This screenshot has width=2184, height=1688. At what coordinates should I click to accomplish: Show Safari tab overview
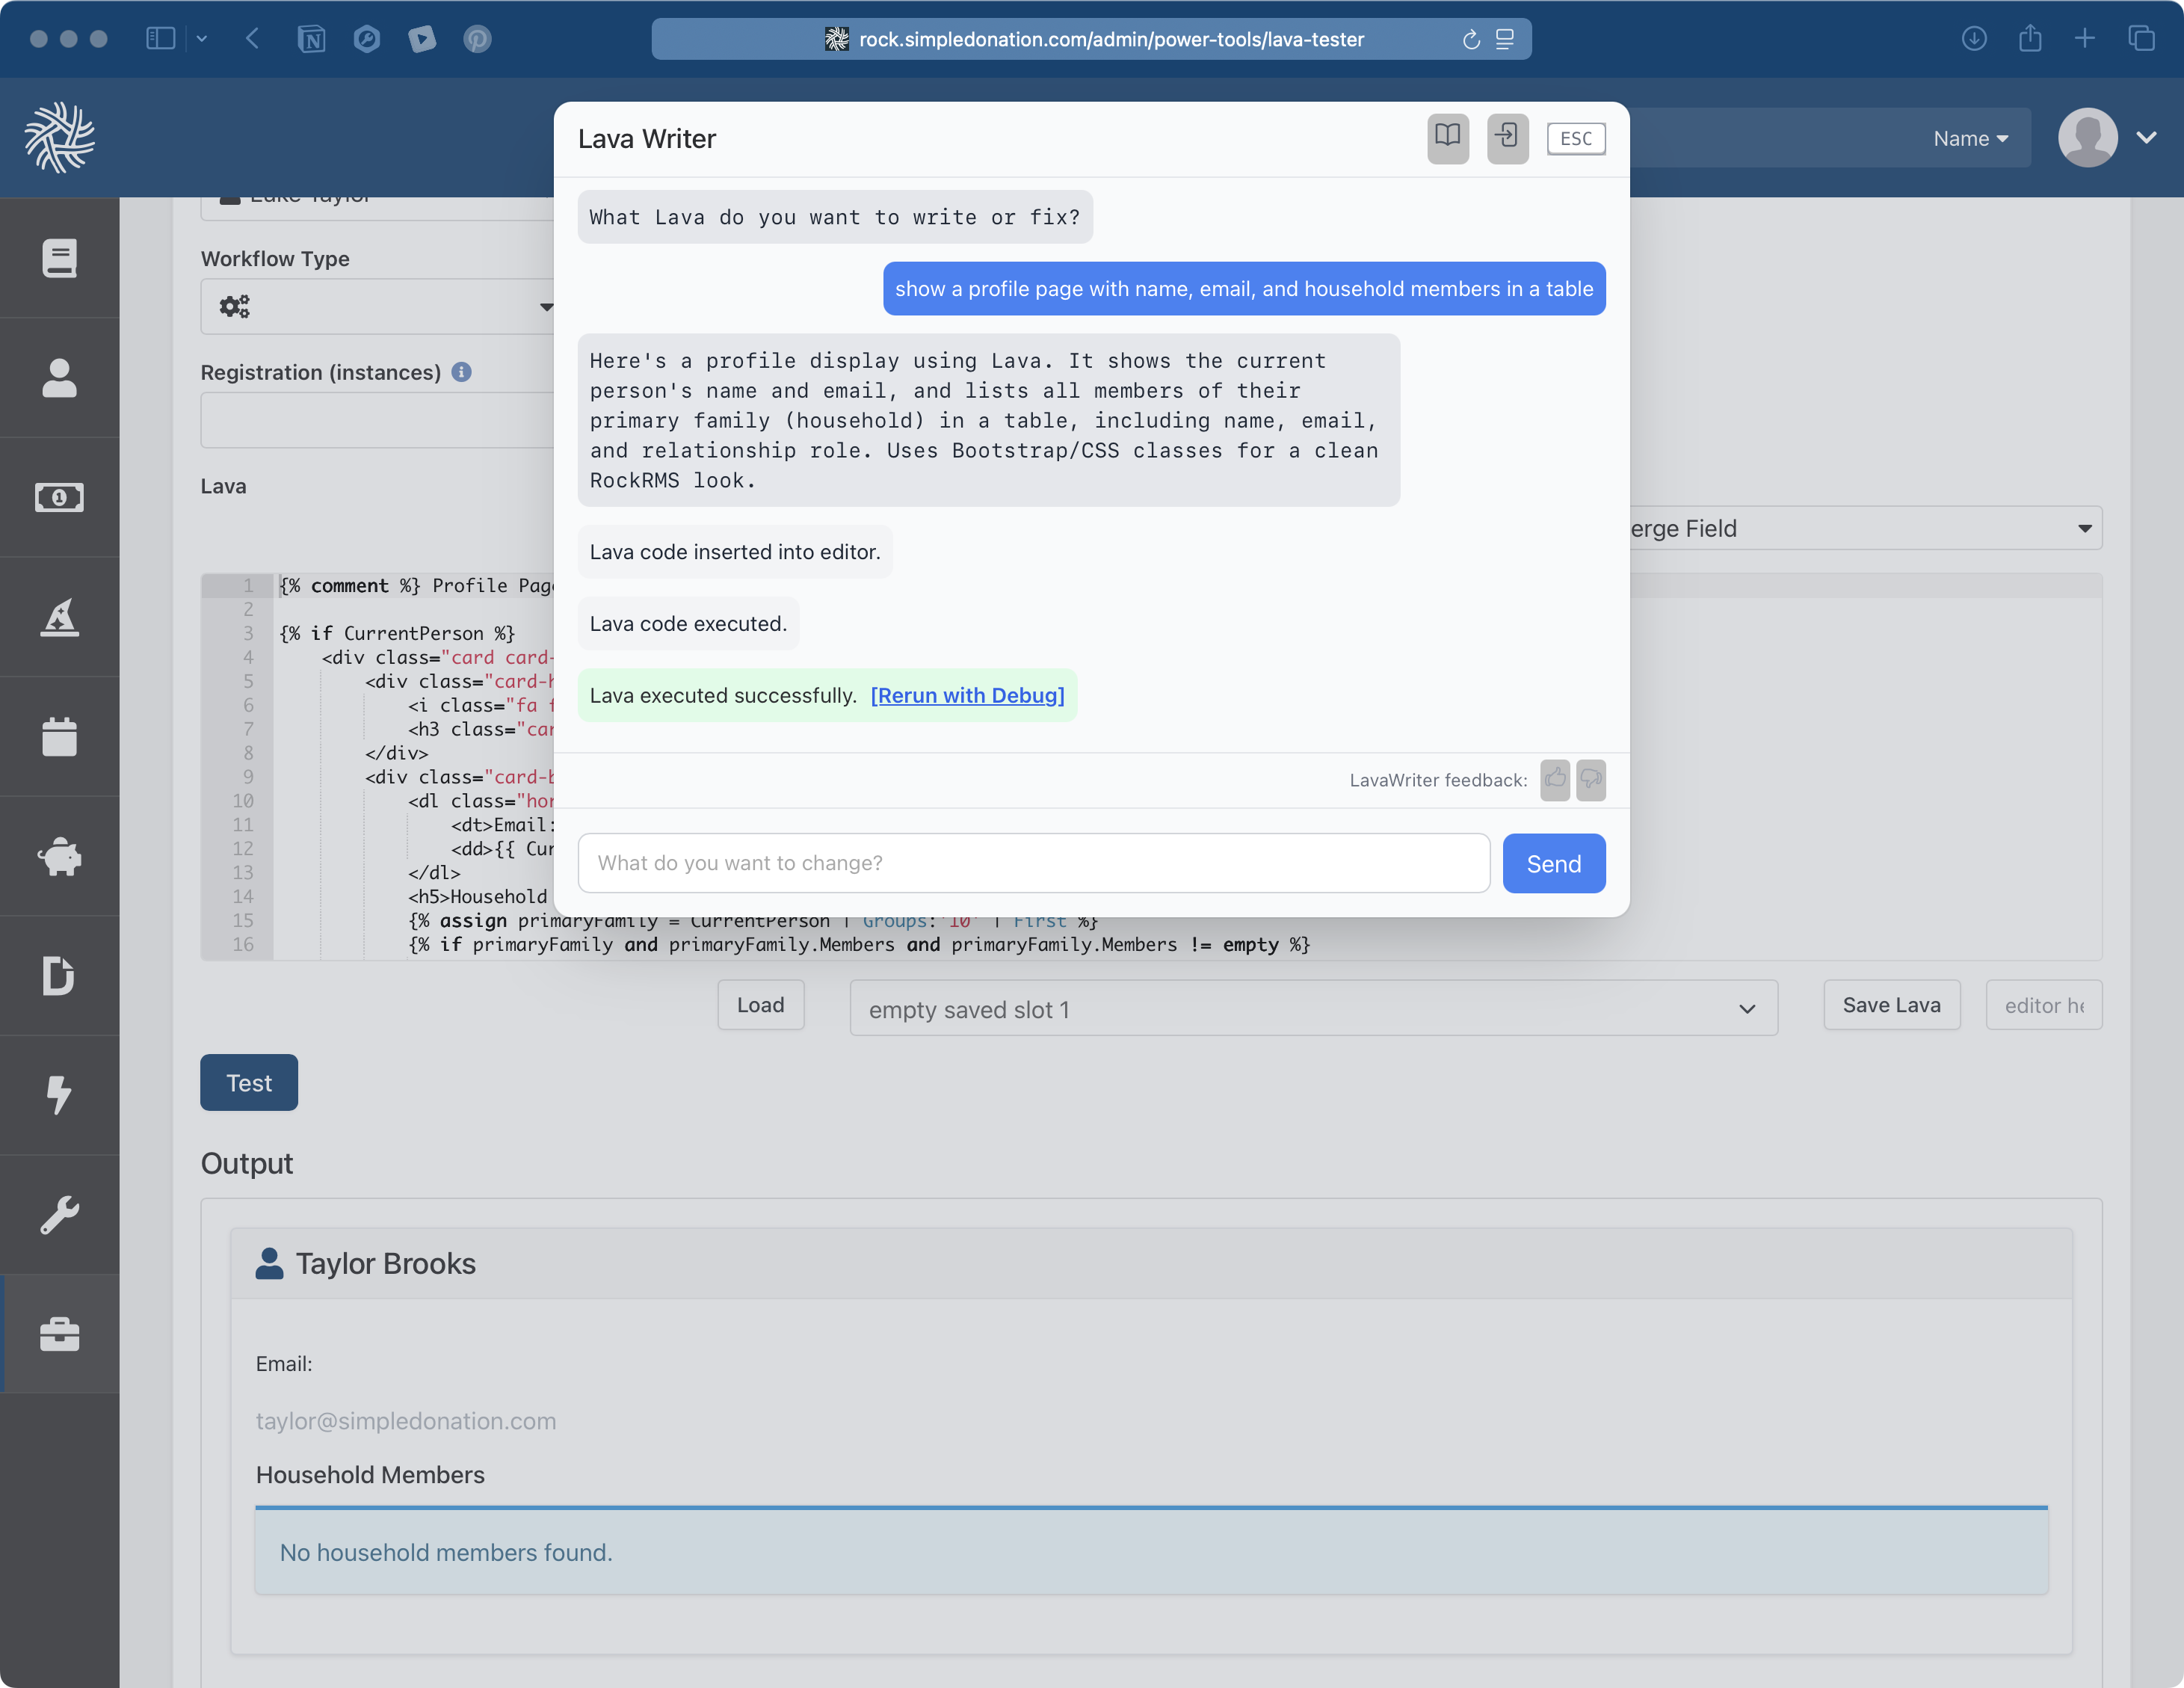tap(2141, 39)
